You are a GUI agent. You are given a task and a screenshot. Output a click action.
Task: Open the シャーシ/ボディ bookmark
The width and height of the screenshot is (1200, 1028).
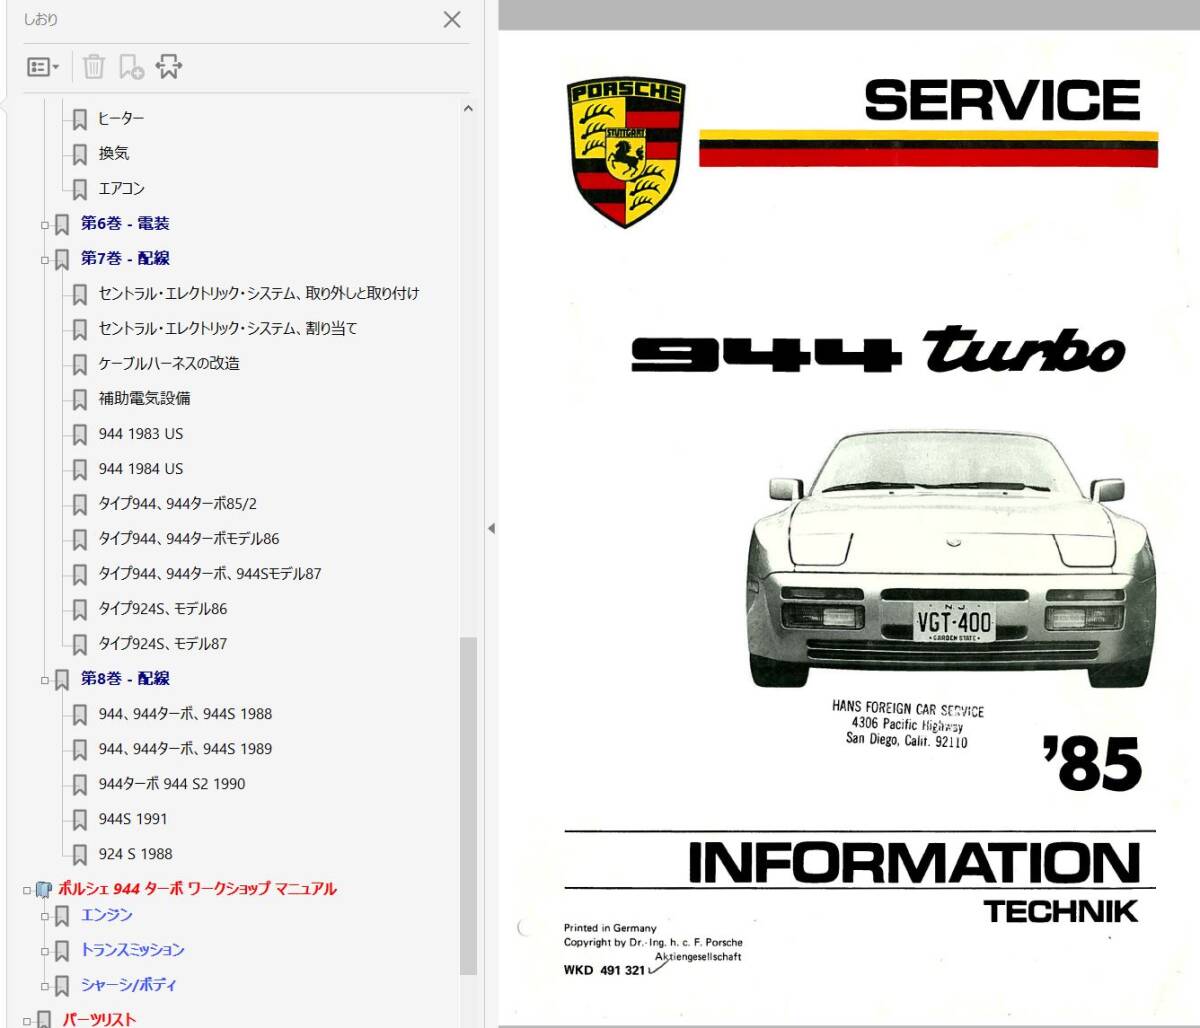click(128, 984)
